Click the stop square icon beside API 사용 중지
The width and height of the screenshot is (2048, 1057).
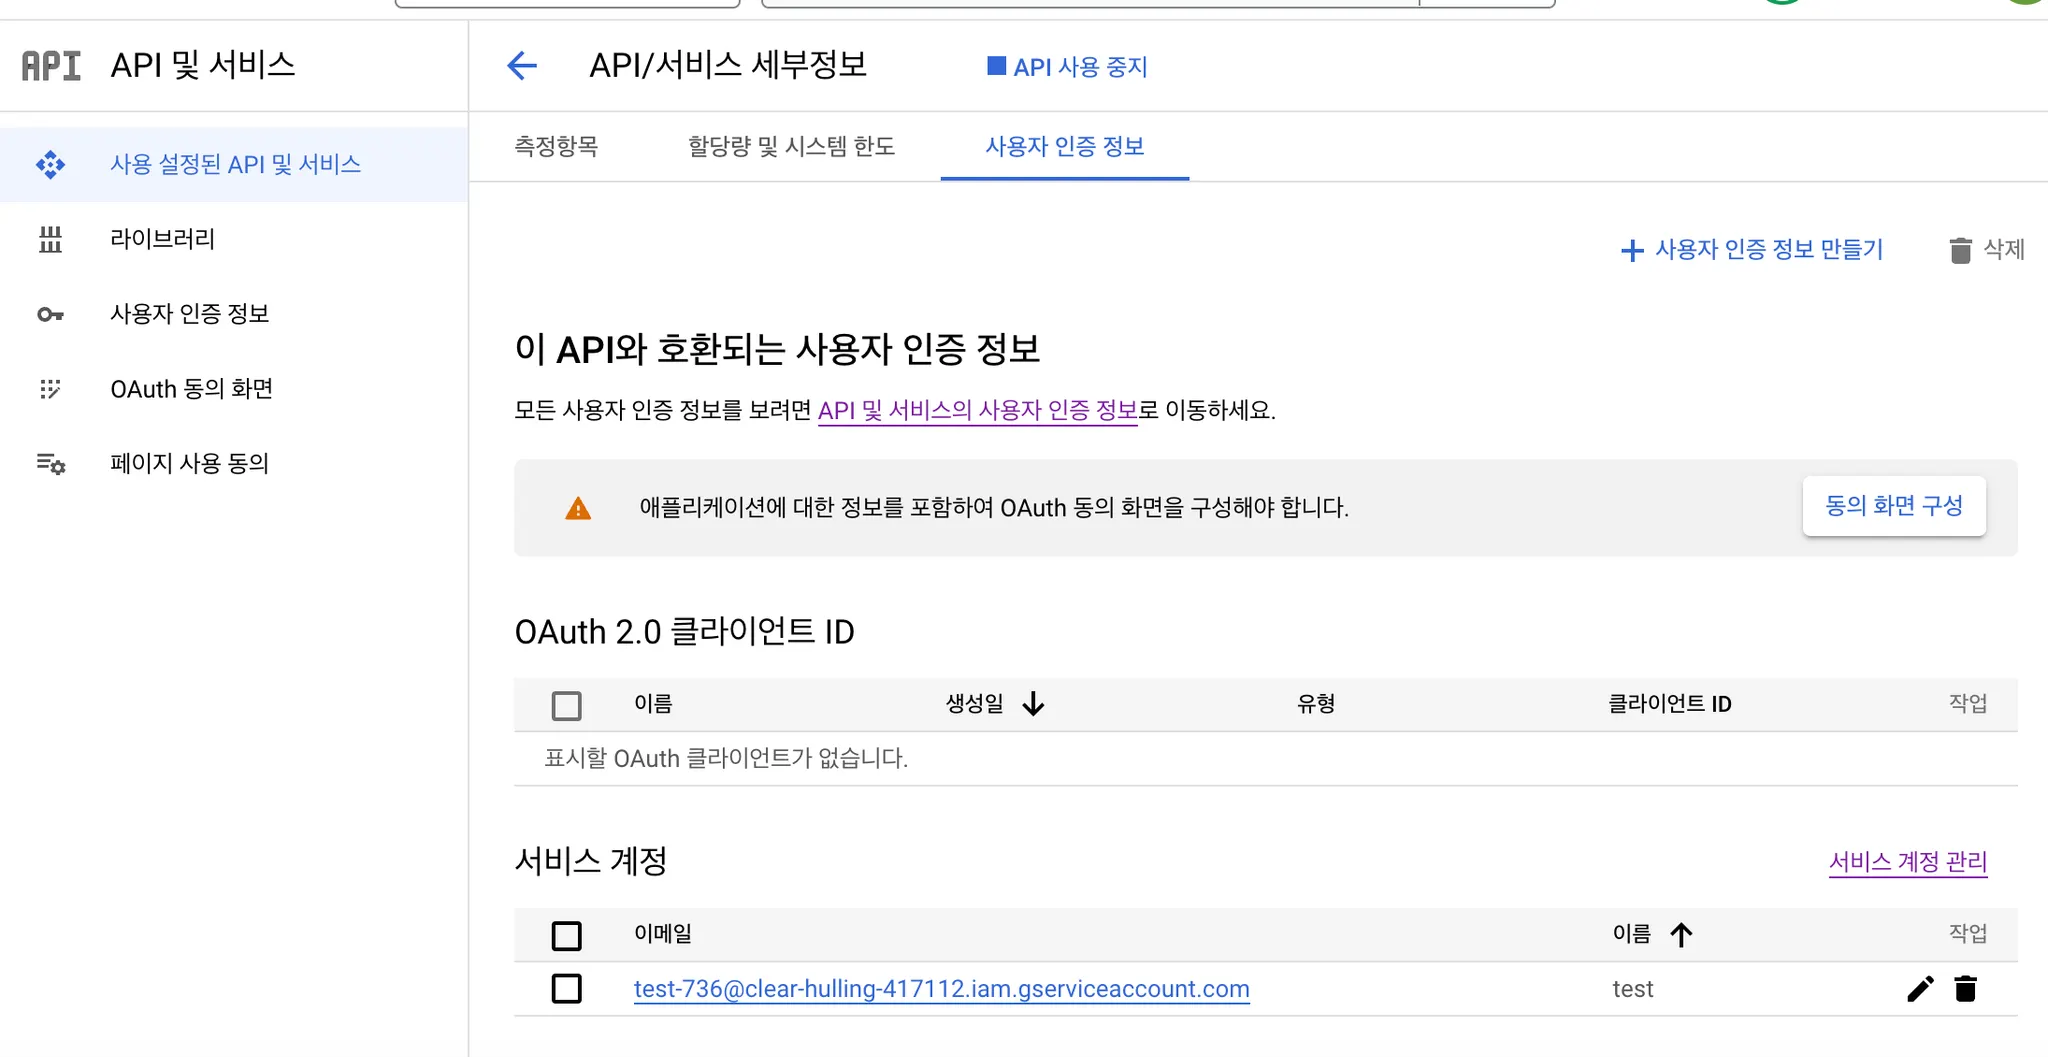click(x=996, y=66)
